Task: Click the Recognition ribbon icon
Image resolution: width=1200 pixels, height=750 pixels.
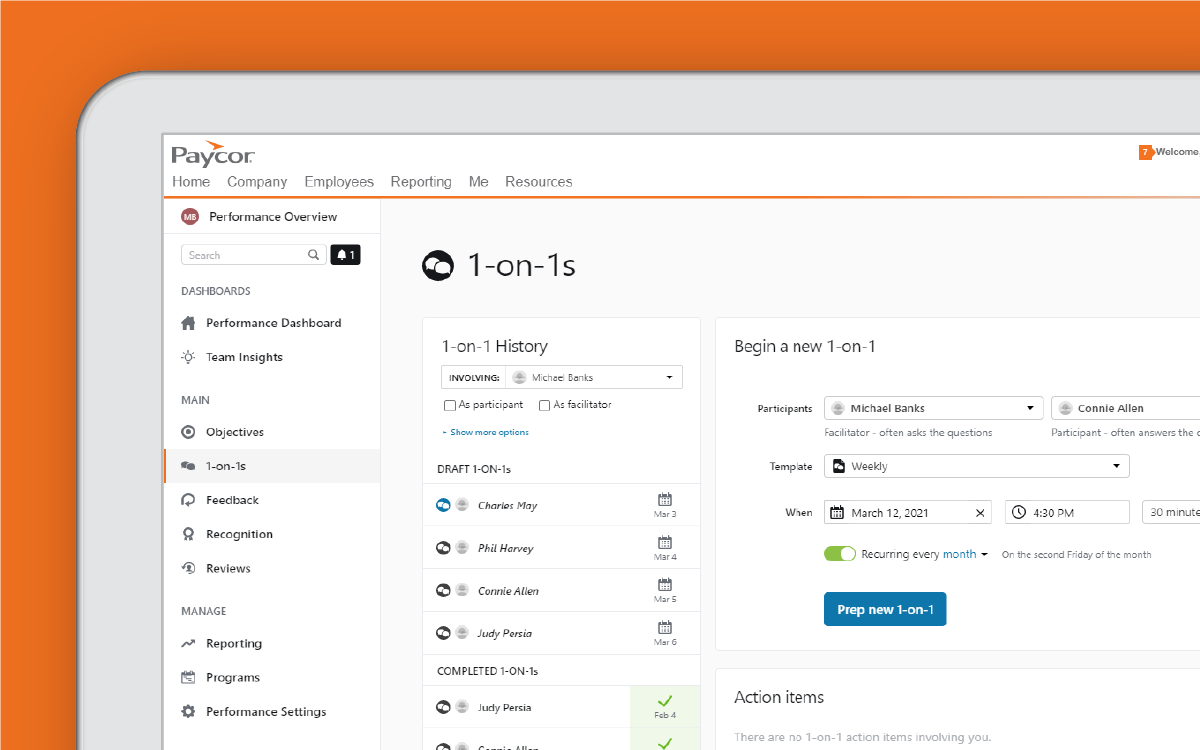Action: click(x=188, y=534)
